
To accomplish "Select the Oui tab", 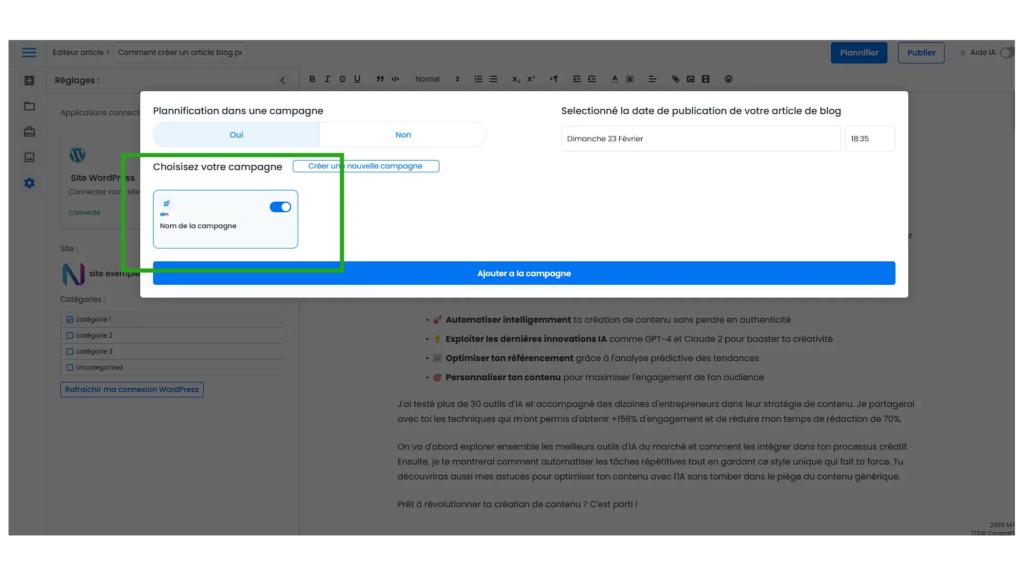I will [236, 135].
